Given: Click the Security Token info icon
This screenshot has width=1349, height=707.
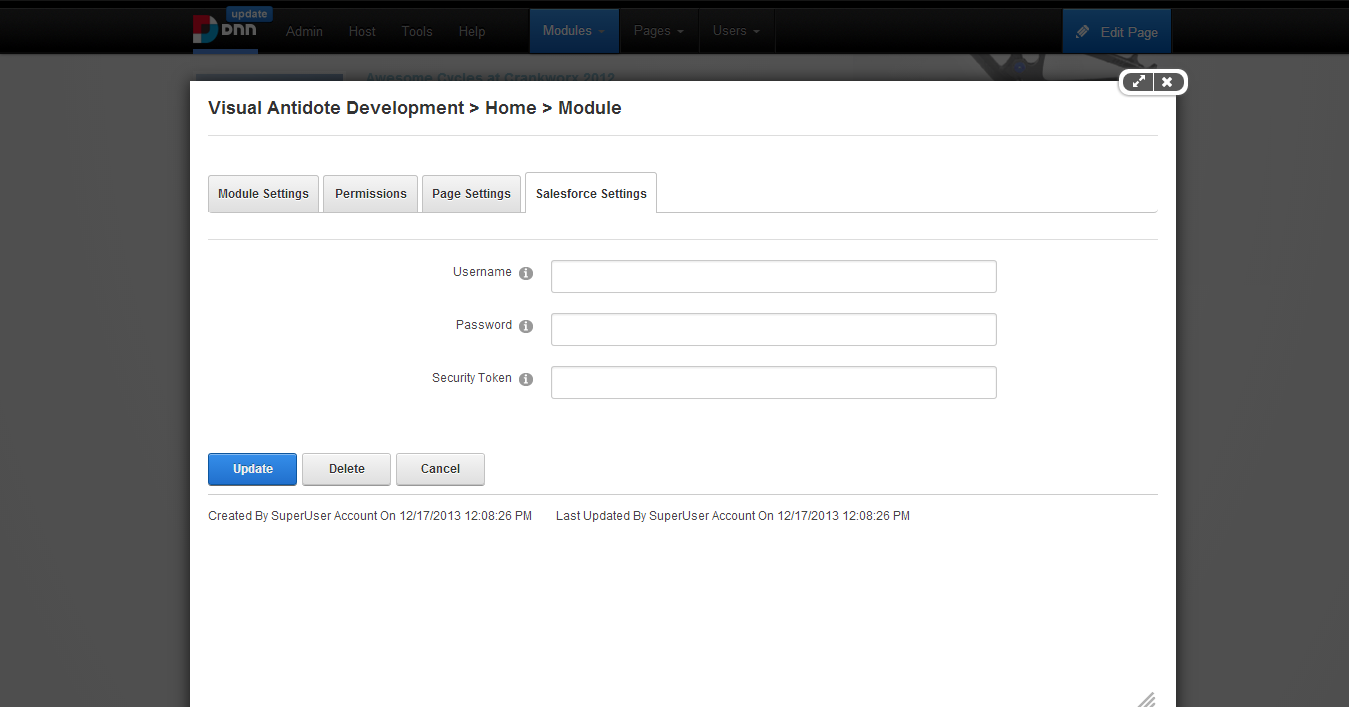Looking at the screenshot, I should point(526,379).
